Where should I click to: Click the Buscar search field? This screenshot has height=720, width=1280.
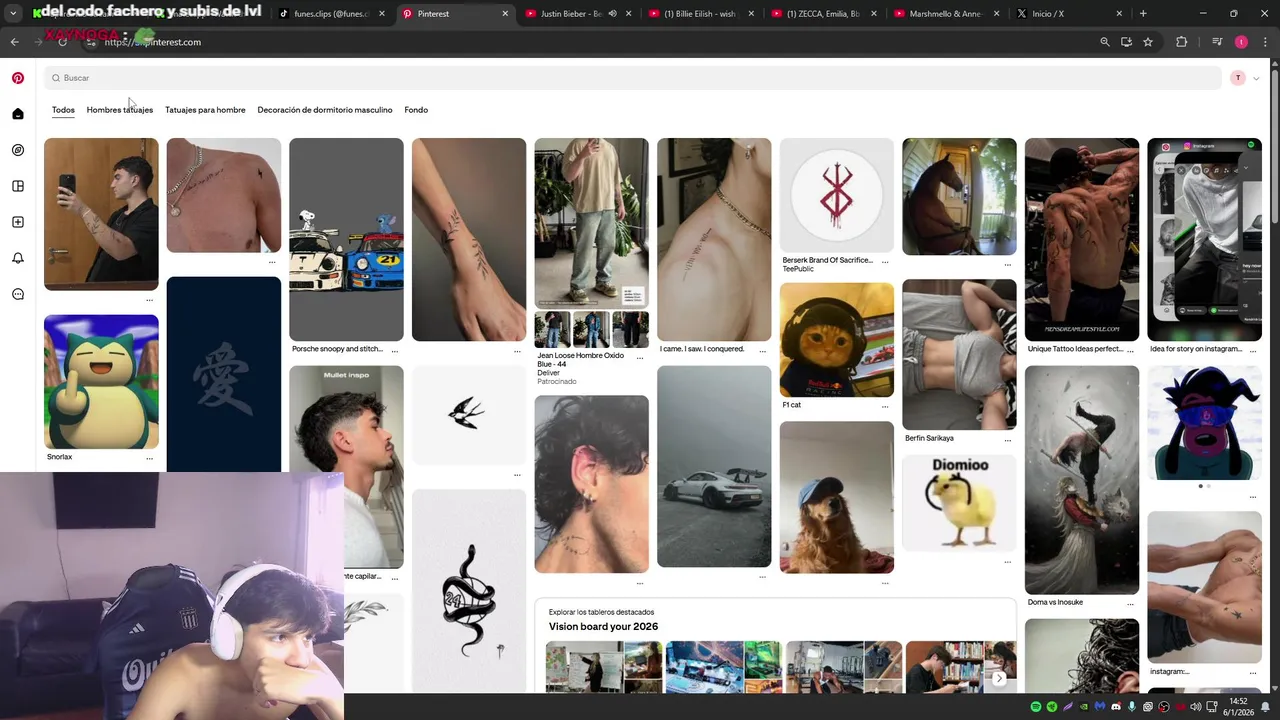pyautogui.click(x=633, y=78)
